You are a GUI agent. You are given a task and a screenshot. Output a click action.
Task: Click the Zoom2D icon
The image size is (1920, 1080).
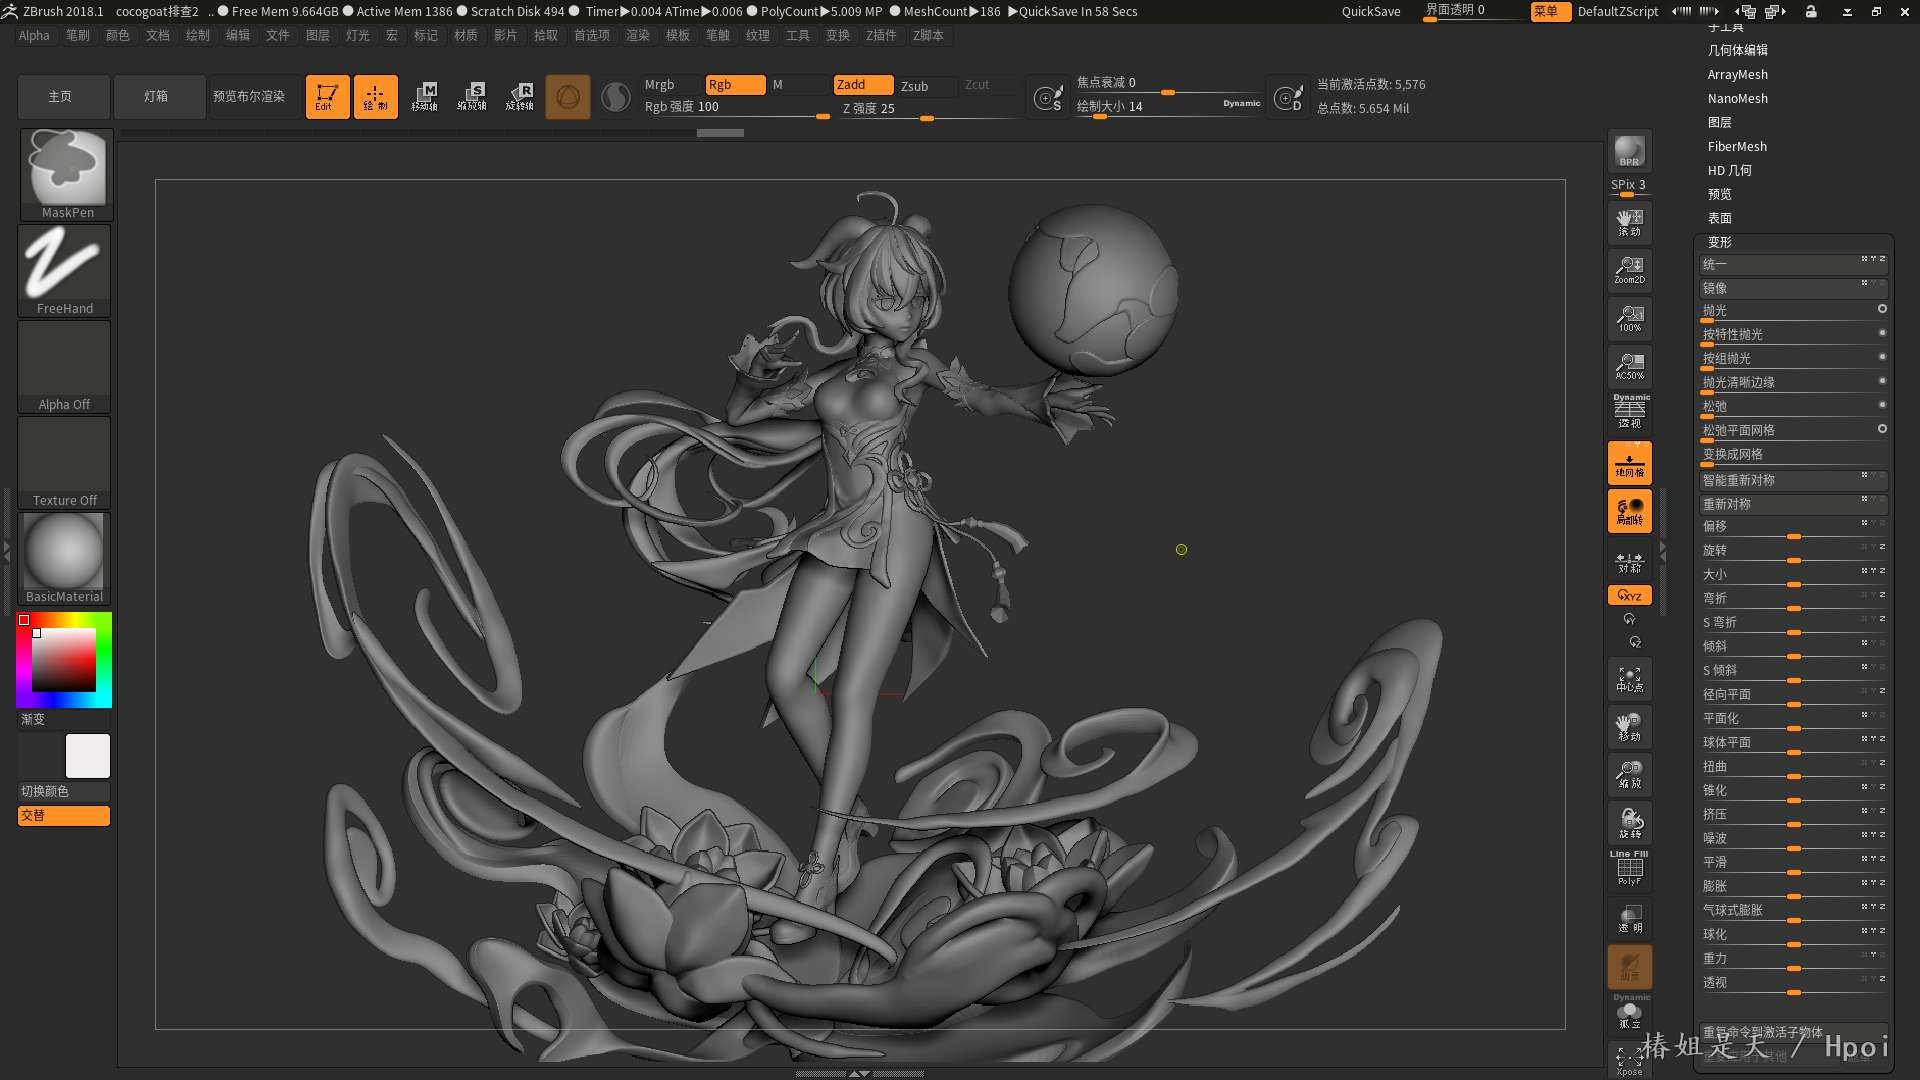click(x=1629, y=270)
